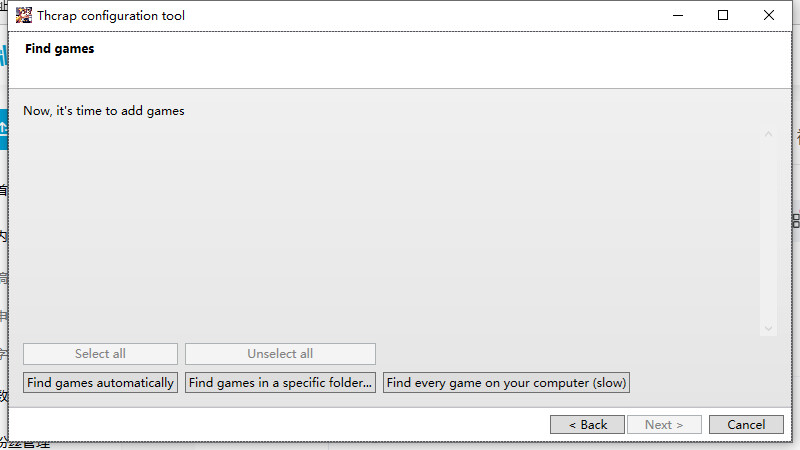
Task: Click Find games automatically
Action: pos(100,383)
